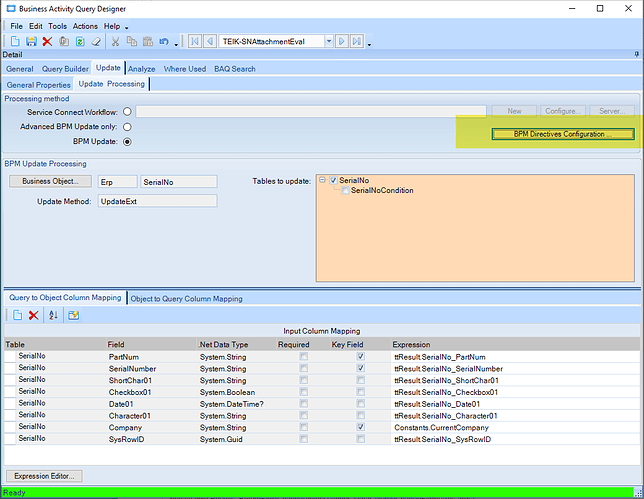Open the Expression Editor button
The height and width of the screenshot is (499, 644).
tap(44, 476)
